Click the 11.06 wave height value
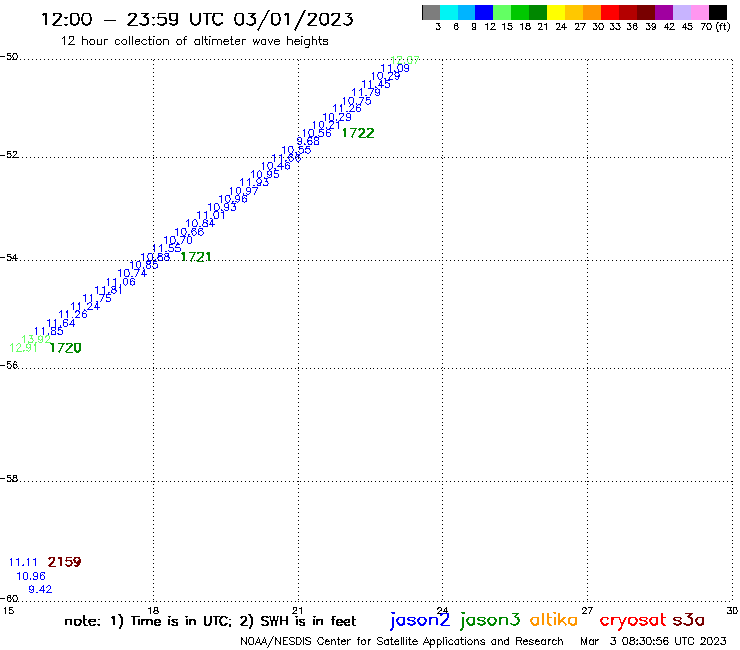This screenshot has height=650, width=740. (x=121, y=282)
